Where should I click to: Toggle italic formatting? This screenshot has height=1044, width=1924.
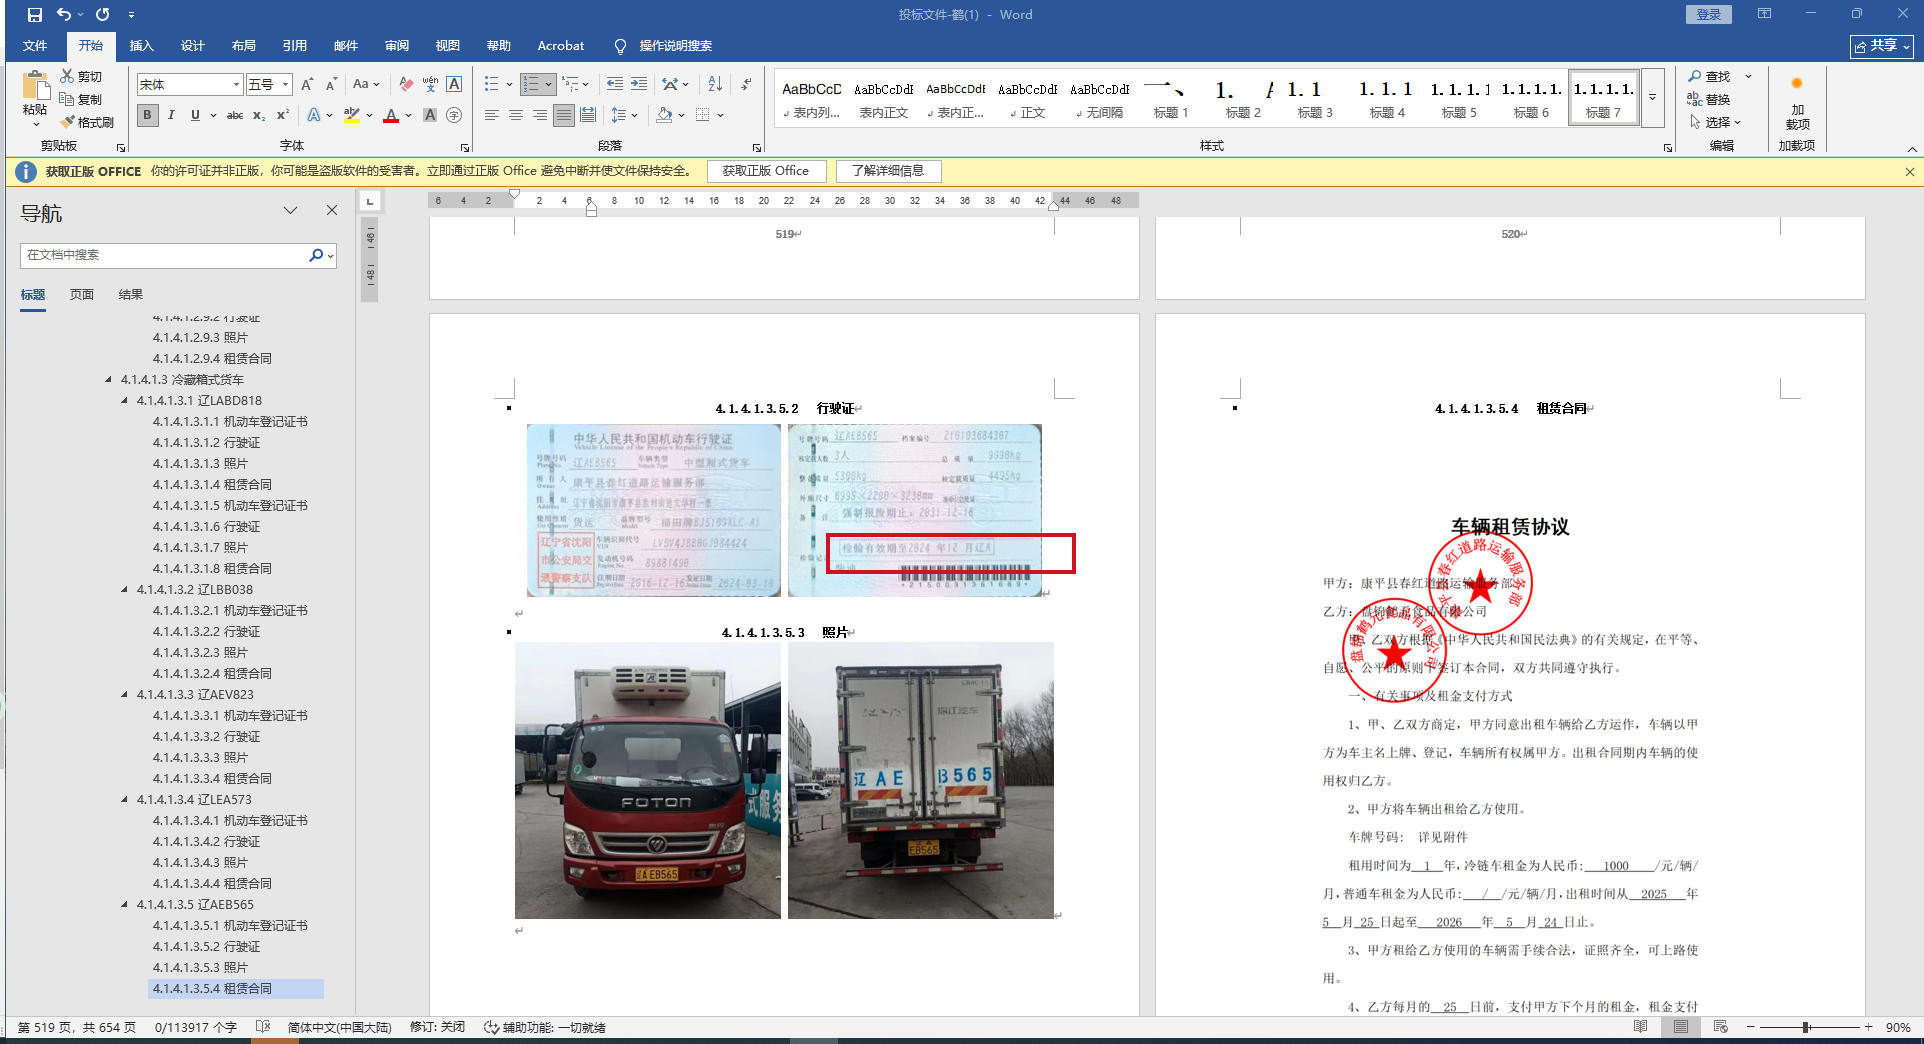tap(171, 115)
